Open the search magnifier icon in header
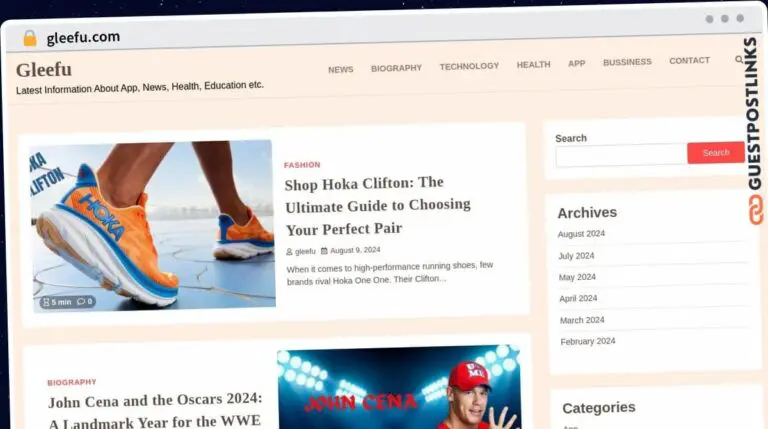Viewport: 768px width, 429px height. 739,59
